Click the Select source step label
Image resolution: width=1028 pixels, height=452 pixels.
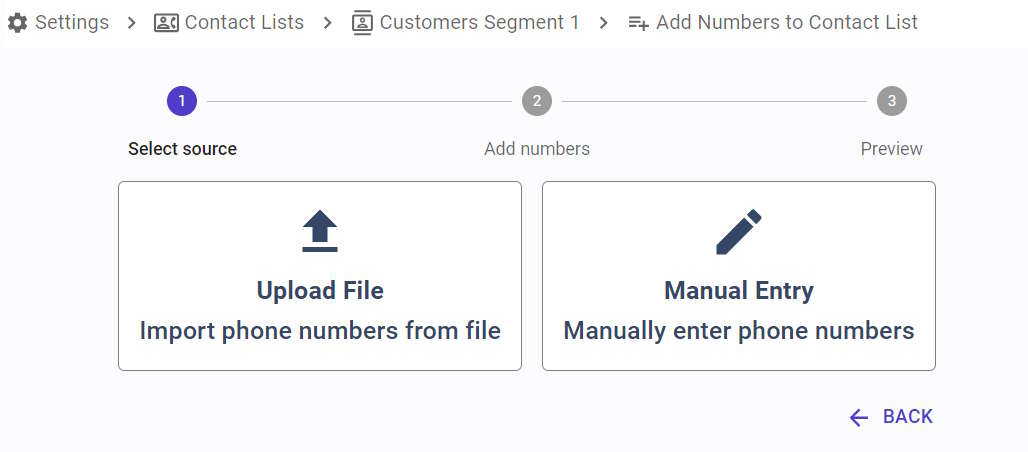click(182, 149)
